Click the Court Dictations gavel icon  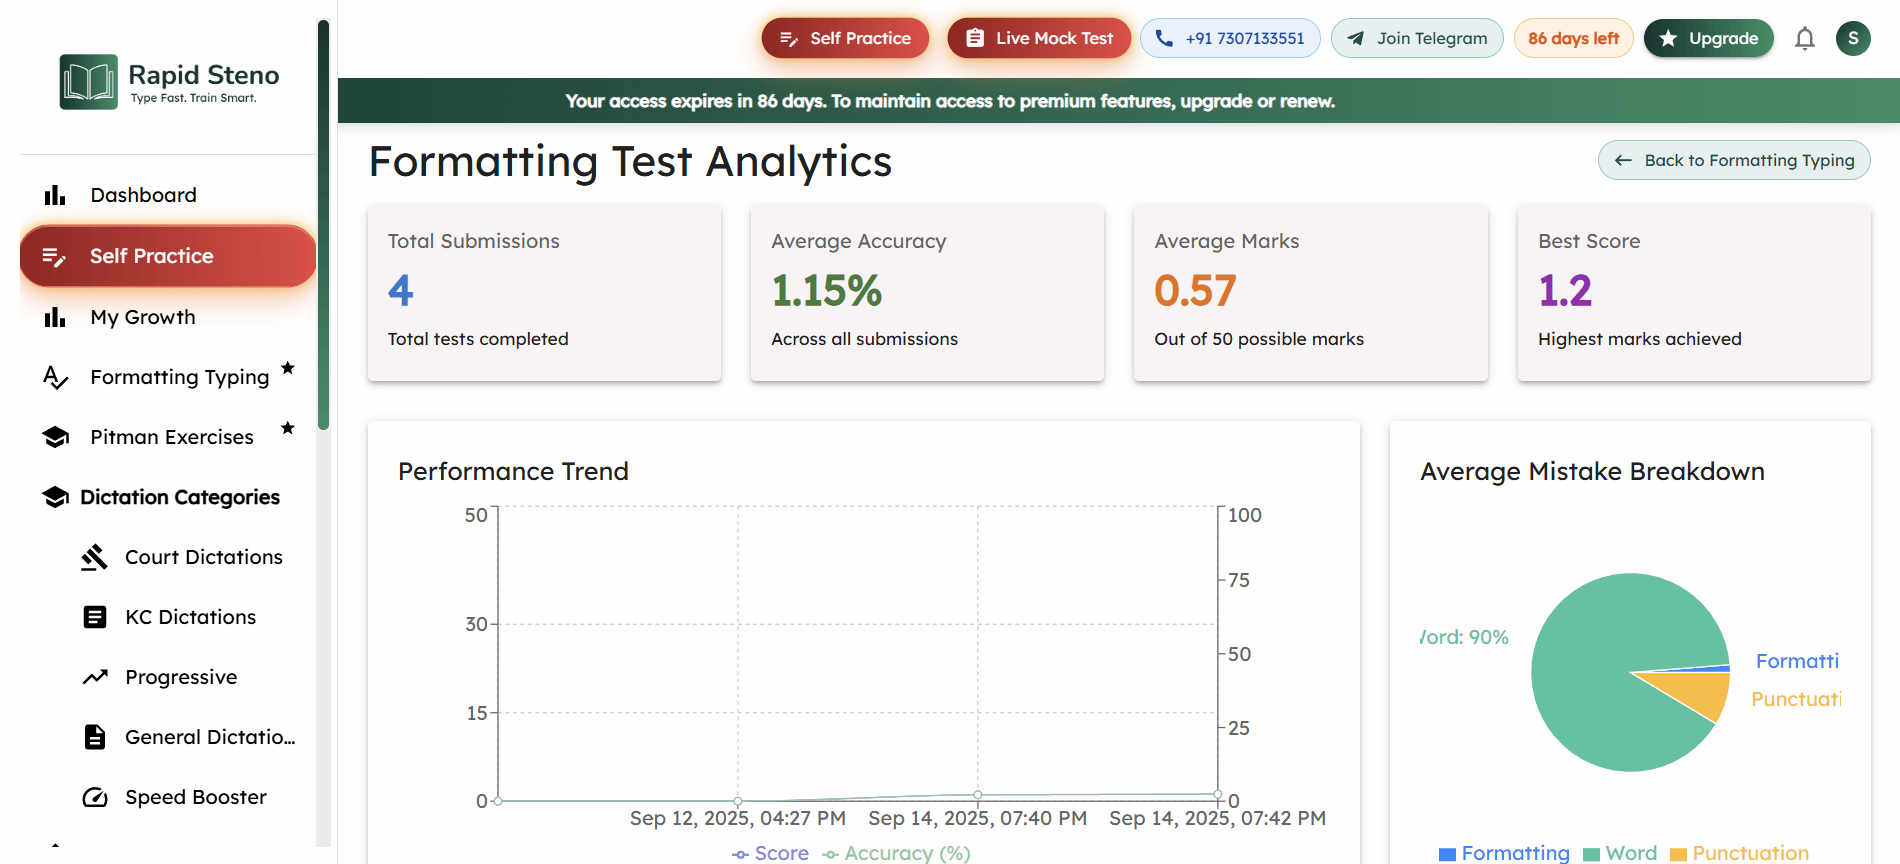tap(94, 557)
